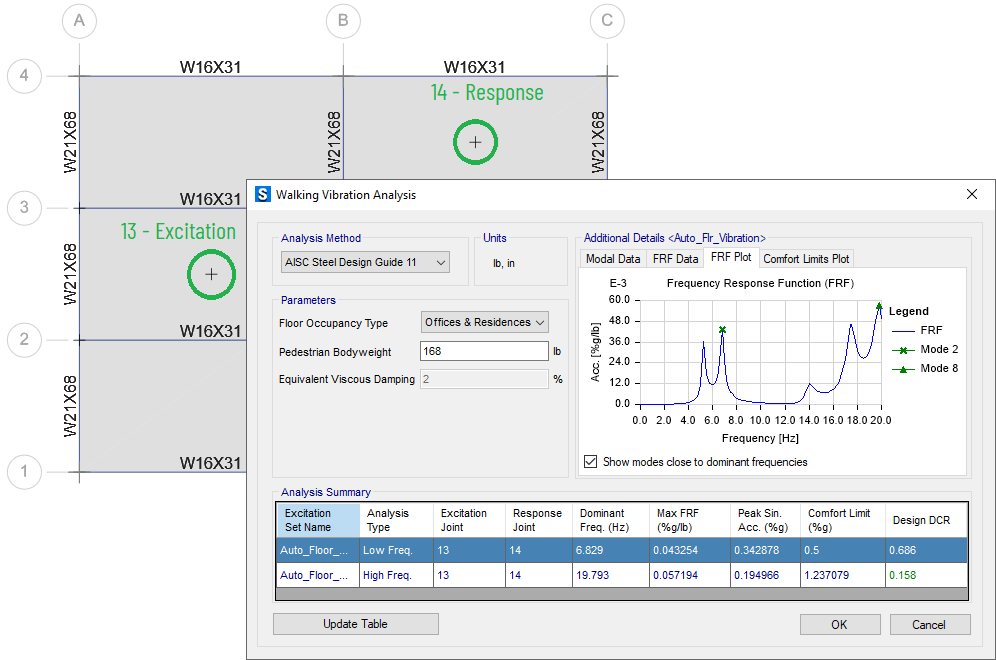Click the joint 14 Response marker circle

[x=475, y=142]
